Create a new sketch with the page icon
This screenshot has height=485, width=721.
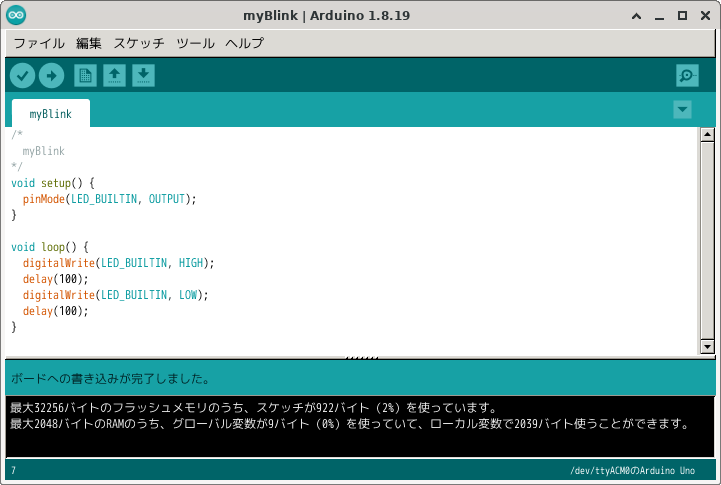(x=86, y=75)
